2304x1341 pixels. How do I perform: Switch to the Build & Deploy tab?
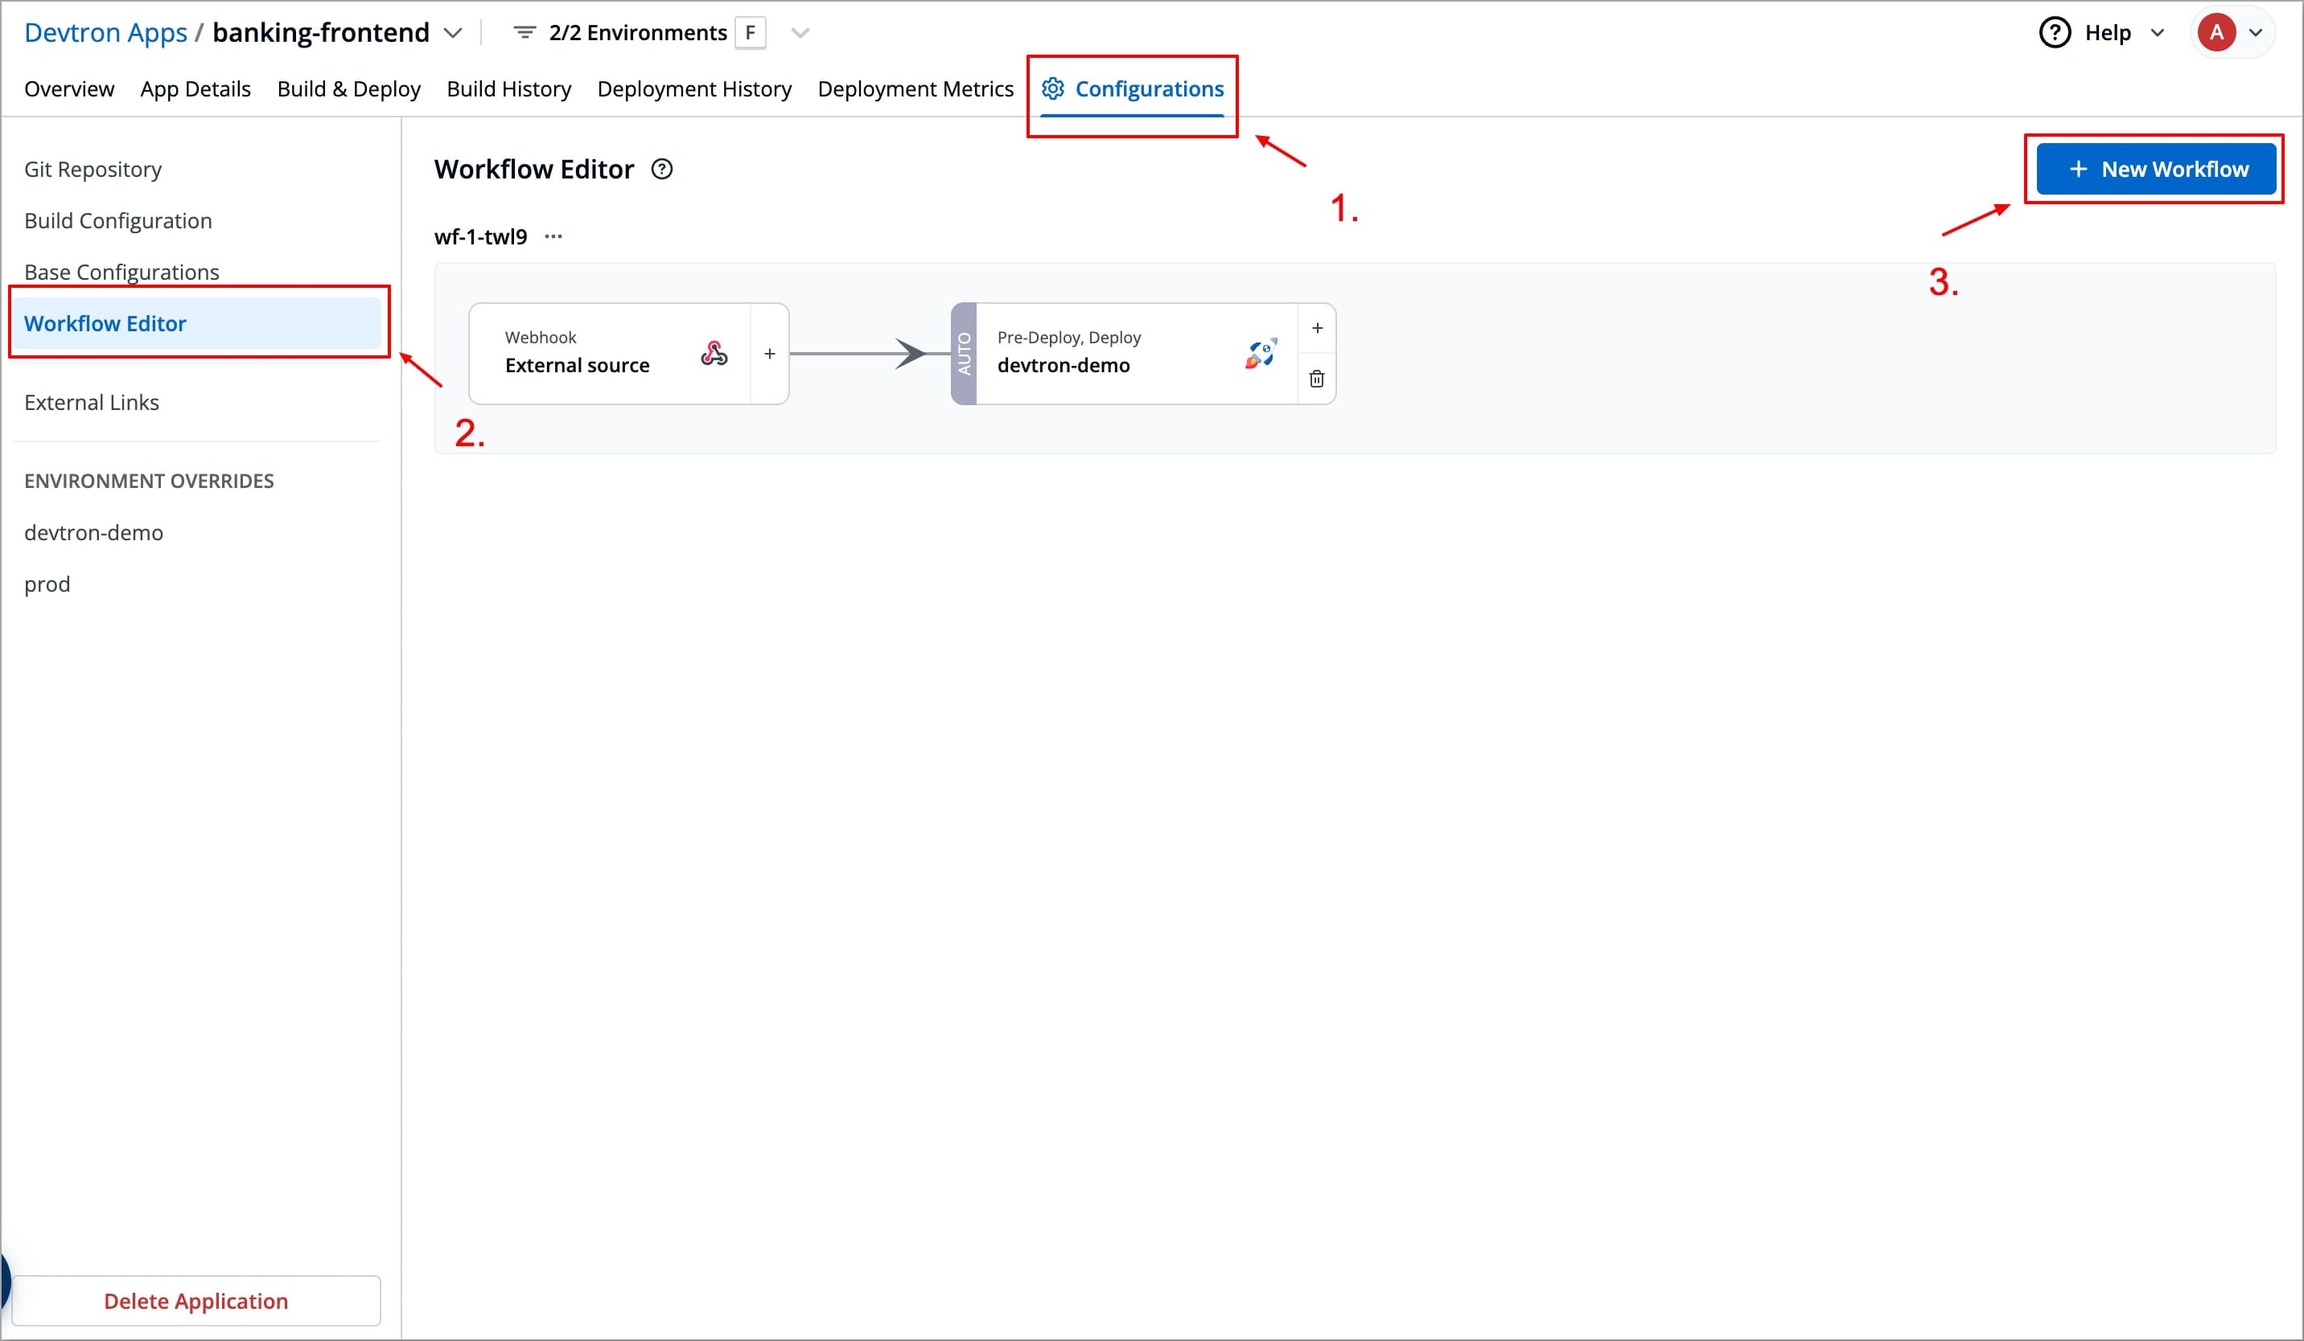click(348, 89)
